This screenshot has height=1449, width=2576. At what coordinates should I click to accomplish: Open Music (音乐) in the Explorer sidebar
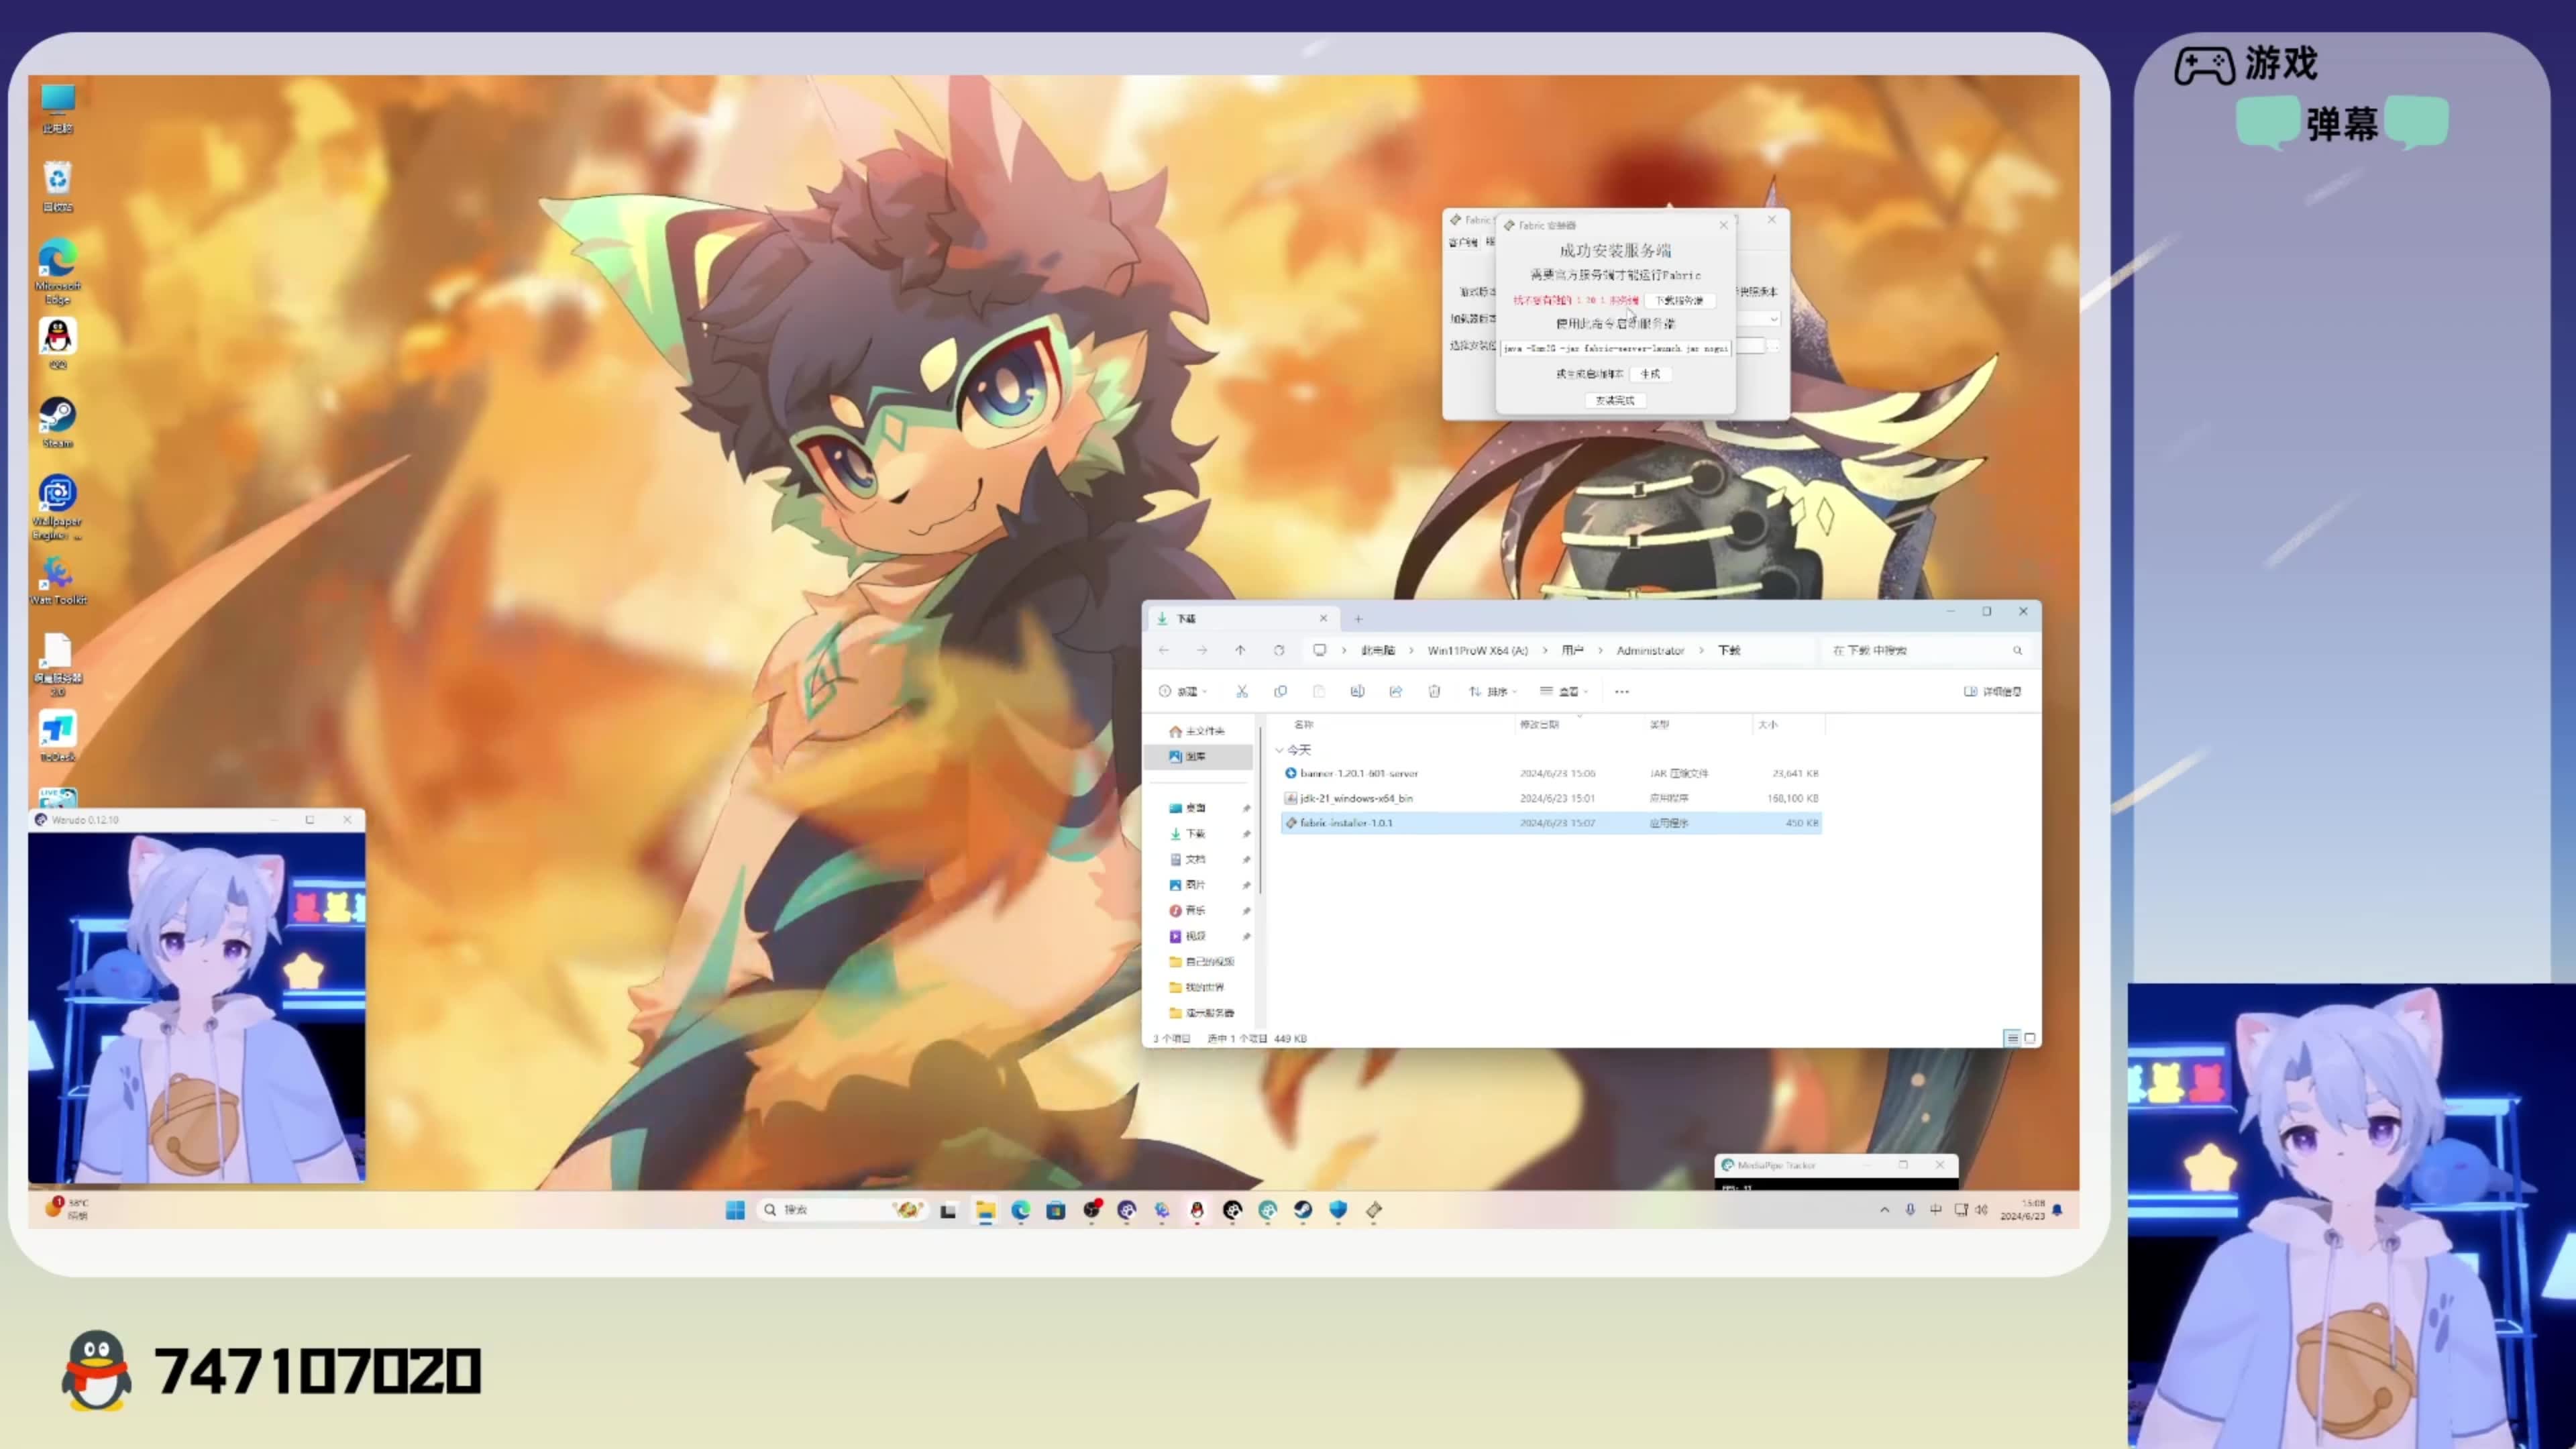tap(1195, 910)
